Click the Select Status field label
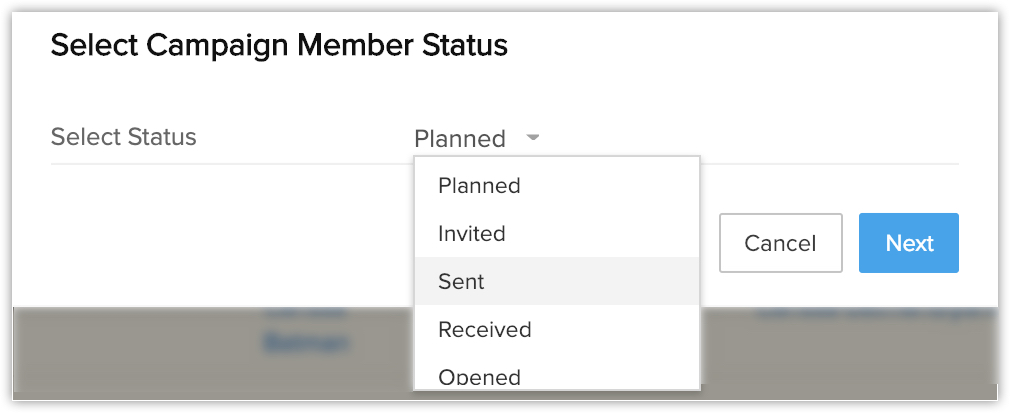Image resolution: width=1010 pixels, height=413 pixels. pyautogui.click(x=124, y=137)
